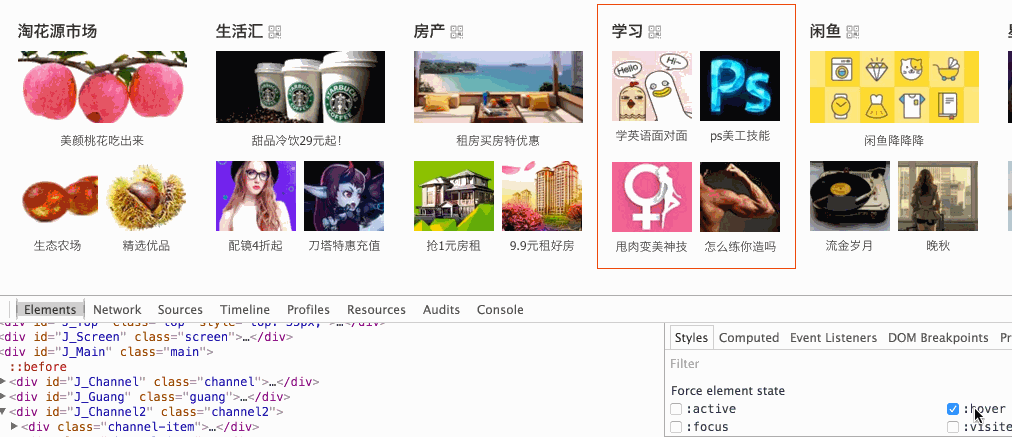Image resolution: width=1012 pixels, height=437 pixels.
Task: Open the vinyl record player thumbnail
Action: click(x=849, y=196)
